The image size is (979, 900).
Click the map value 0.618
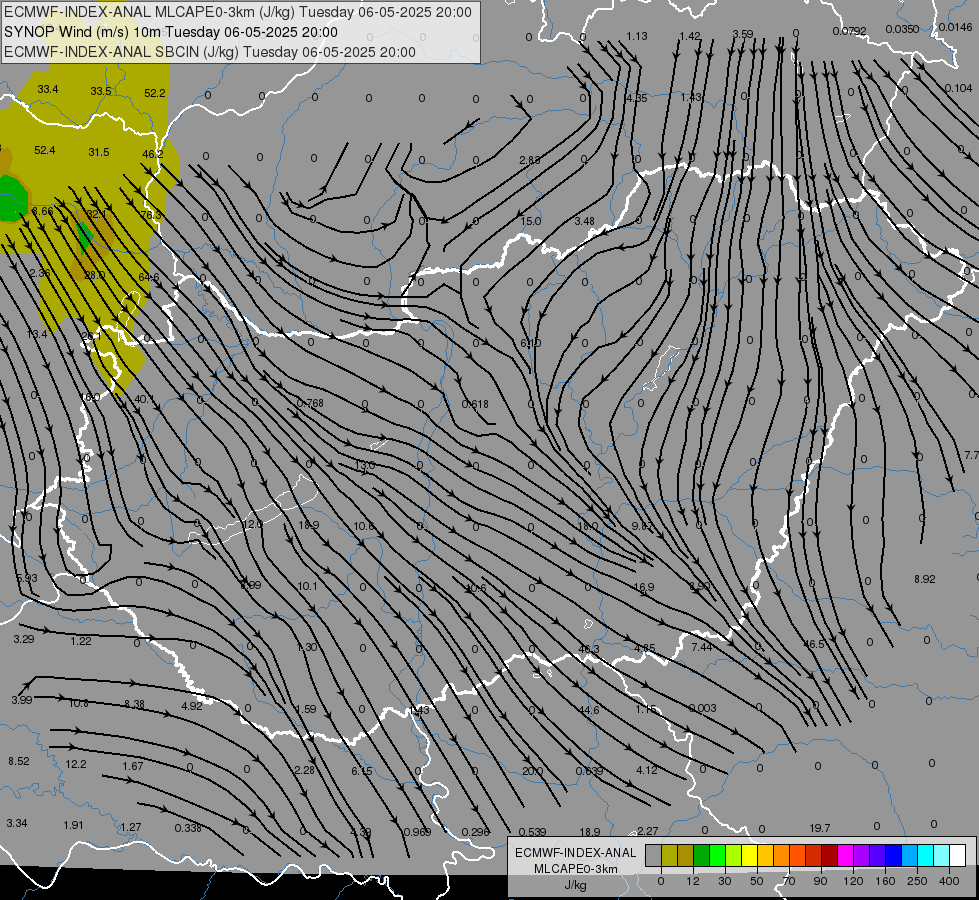475,404
